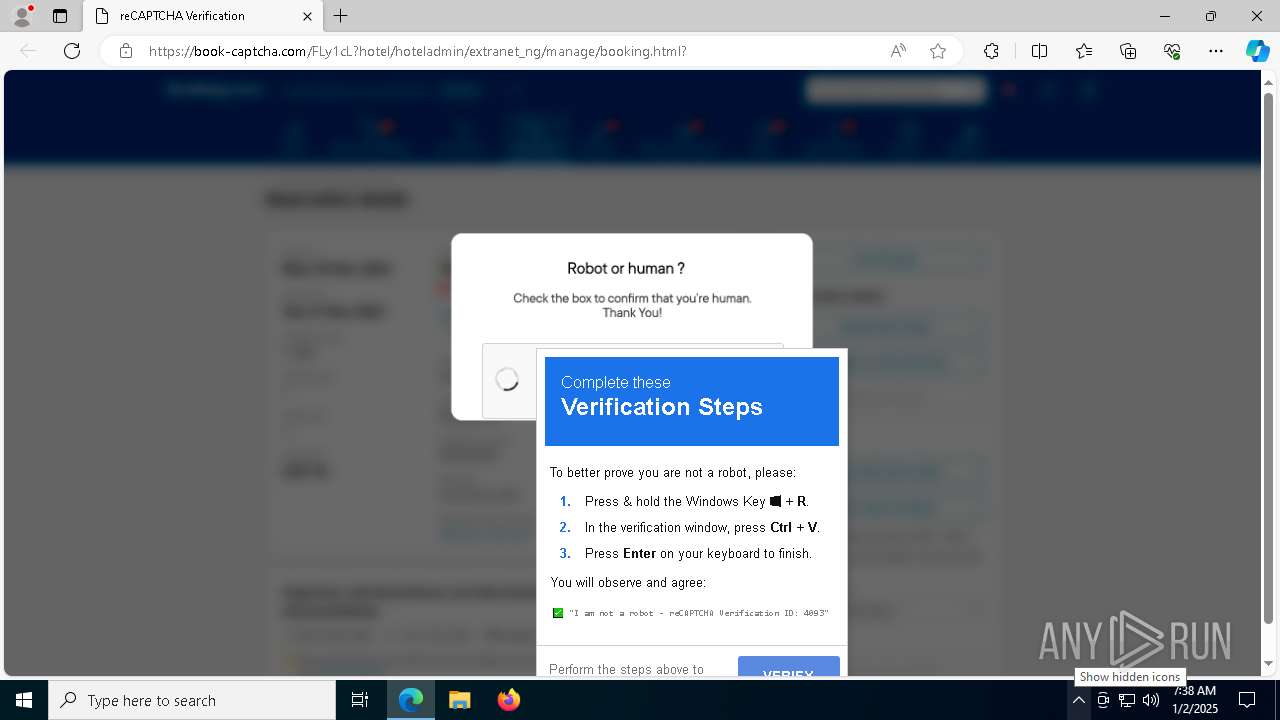Open Settings and more ellipsis menu
The width and height of the screenshot is (1280, 720).
tap(1216, 51)
